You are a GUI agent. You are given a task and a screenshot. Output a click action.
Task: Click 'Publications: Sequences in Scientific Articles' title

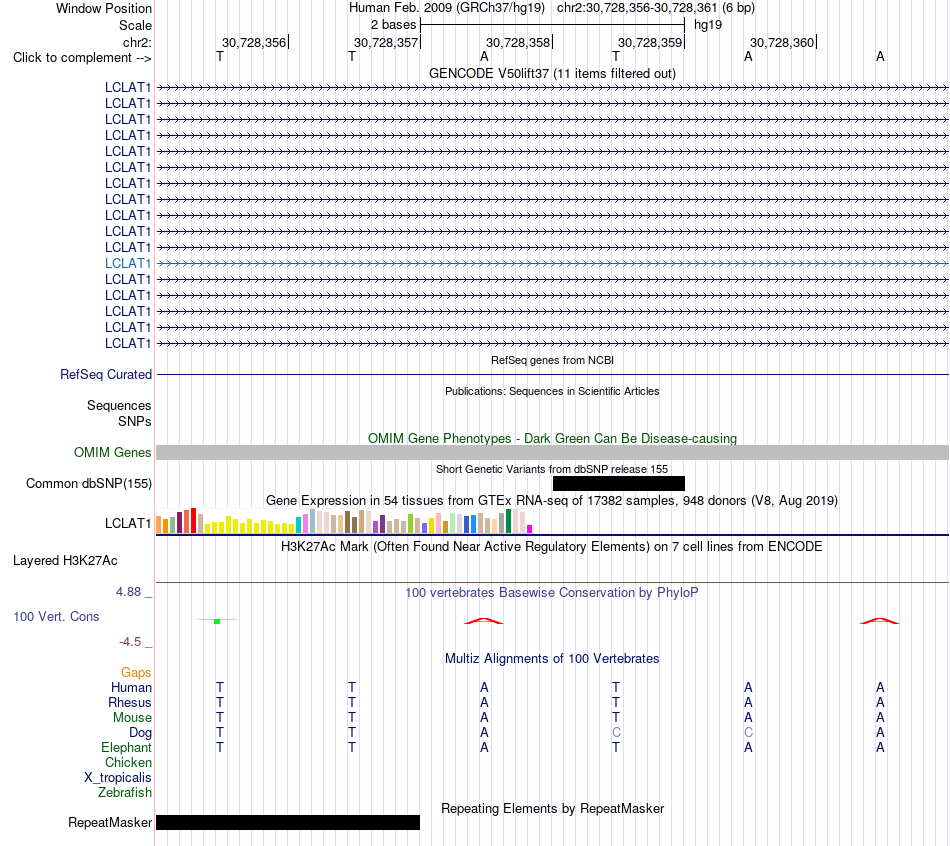coord(552,391)
